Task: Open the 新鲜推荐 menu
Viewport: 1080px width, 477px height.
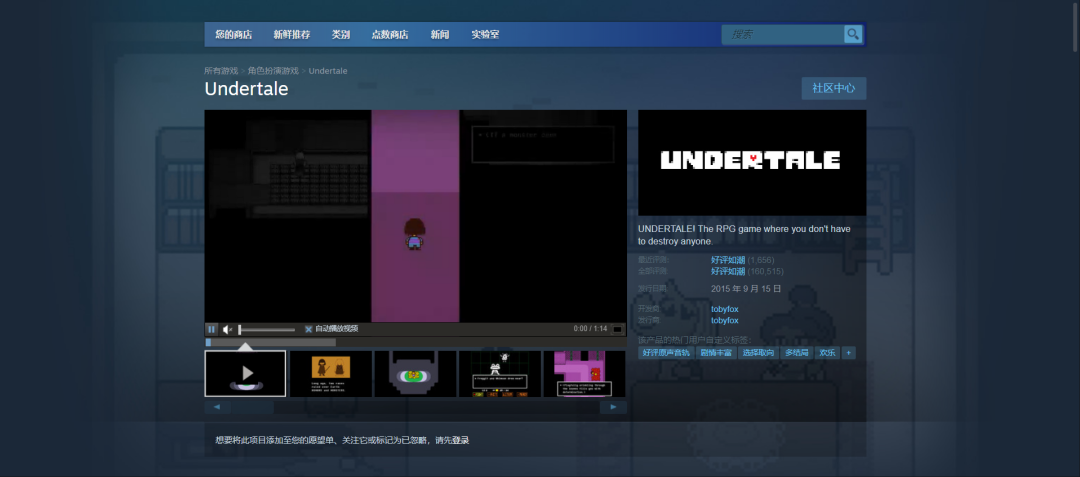Action: click(291, 34)
